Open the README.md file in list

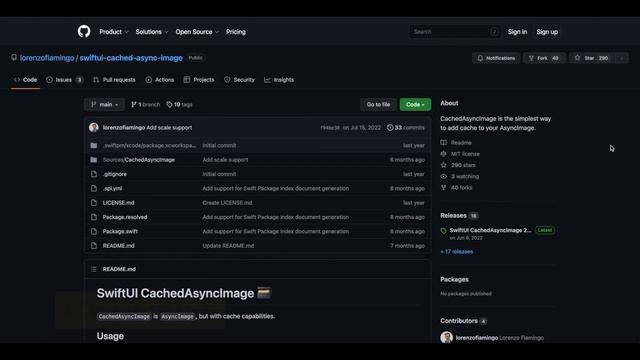(x=118, y=245)
